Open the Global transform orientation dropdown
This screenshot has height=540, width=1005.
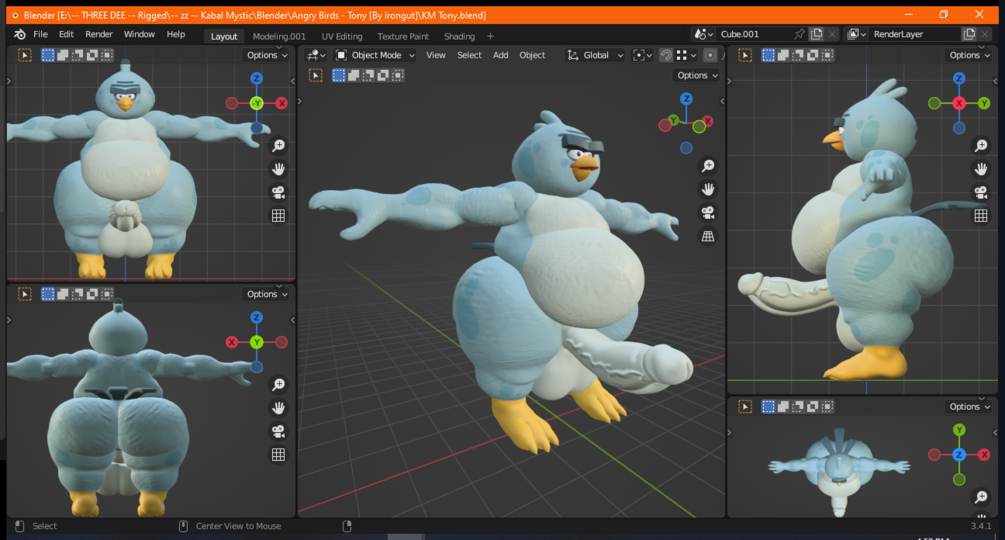(595, 55)
